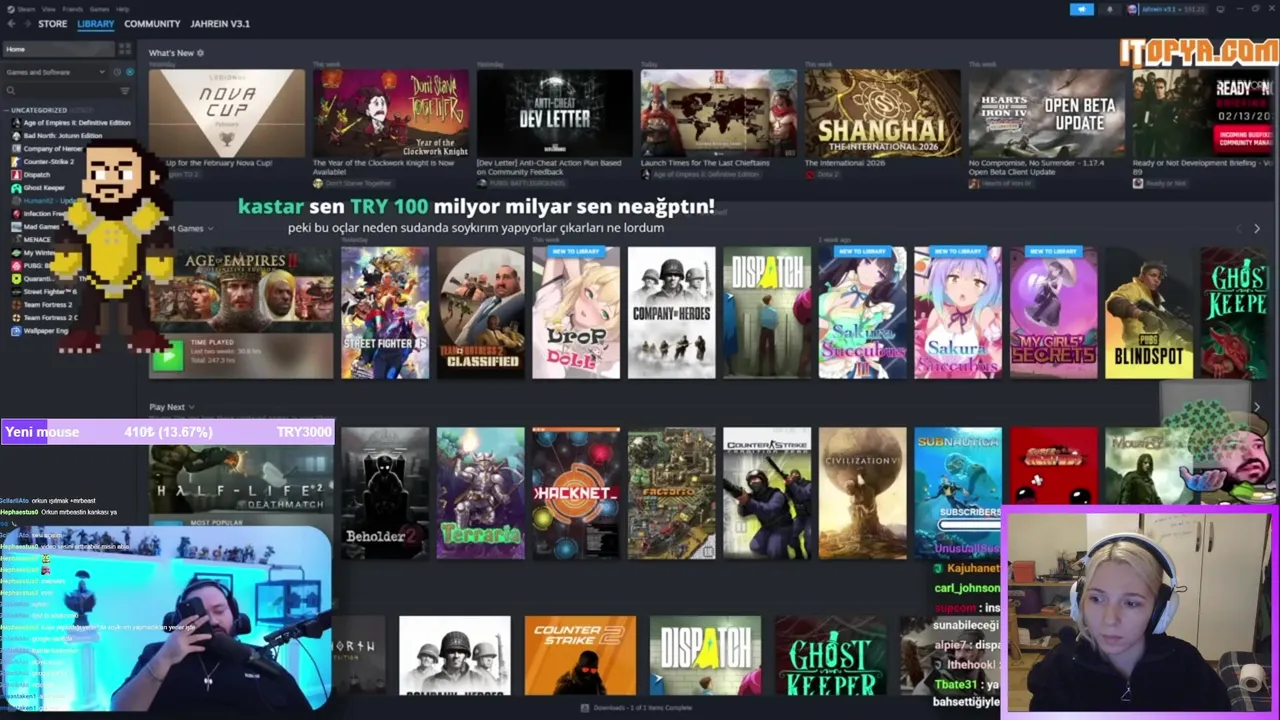Image resolution: width=1280 pixels, height=720 pixels.
Task: Open the notifications bell
Action: tap(1109, 9)
